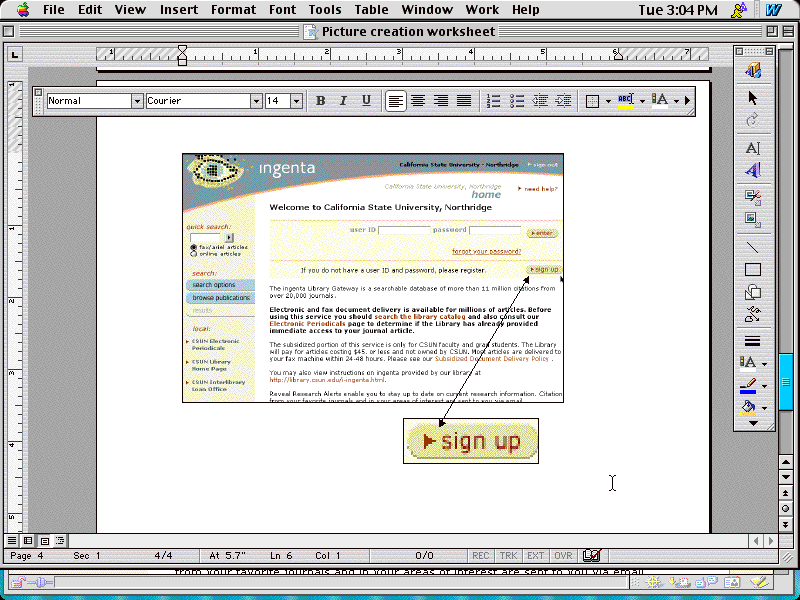Click the spelling and grammar status icon
Screen dimensions: 800x600
coord(592,555)
